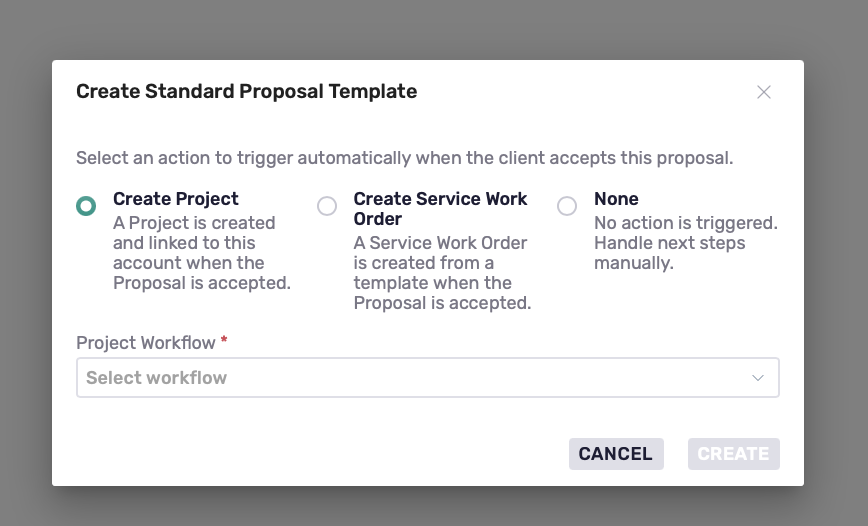Click the 'Create Service Work Order' heading text

[440, 209]
